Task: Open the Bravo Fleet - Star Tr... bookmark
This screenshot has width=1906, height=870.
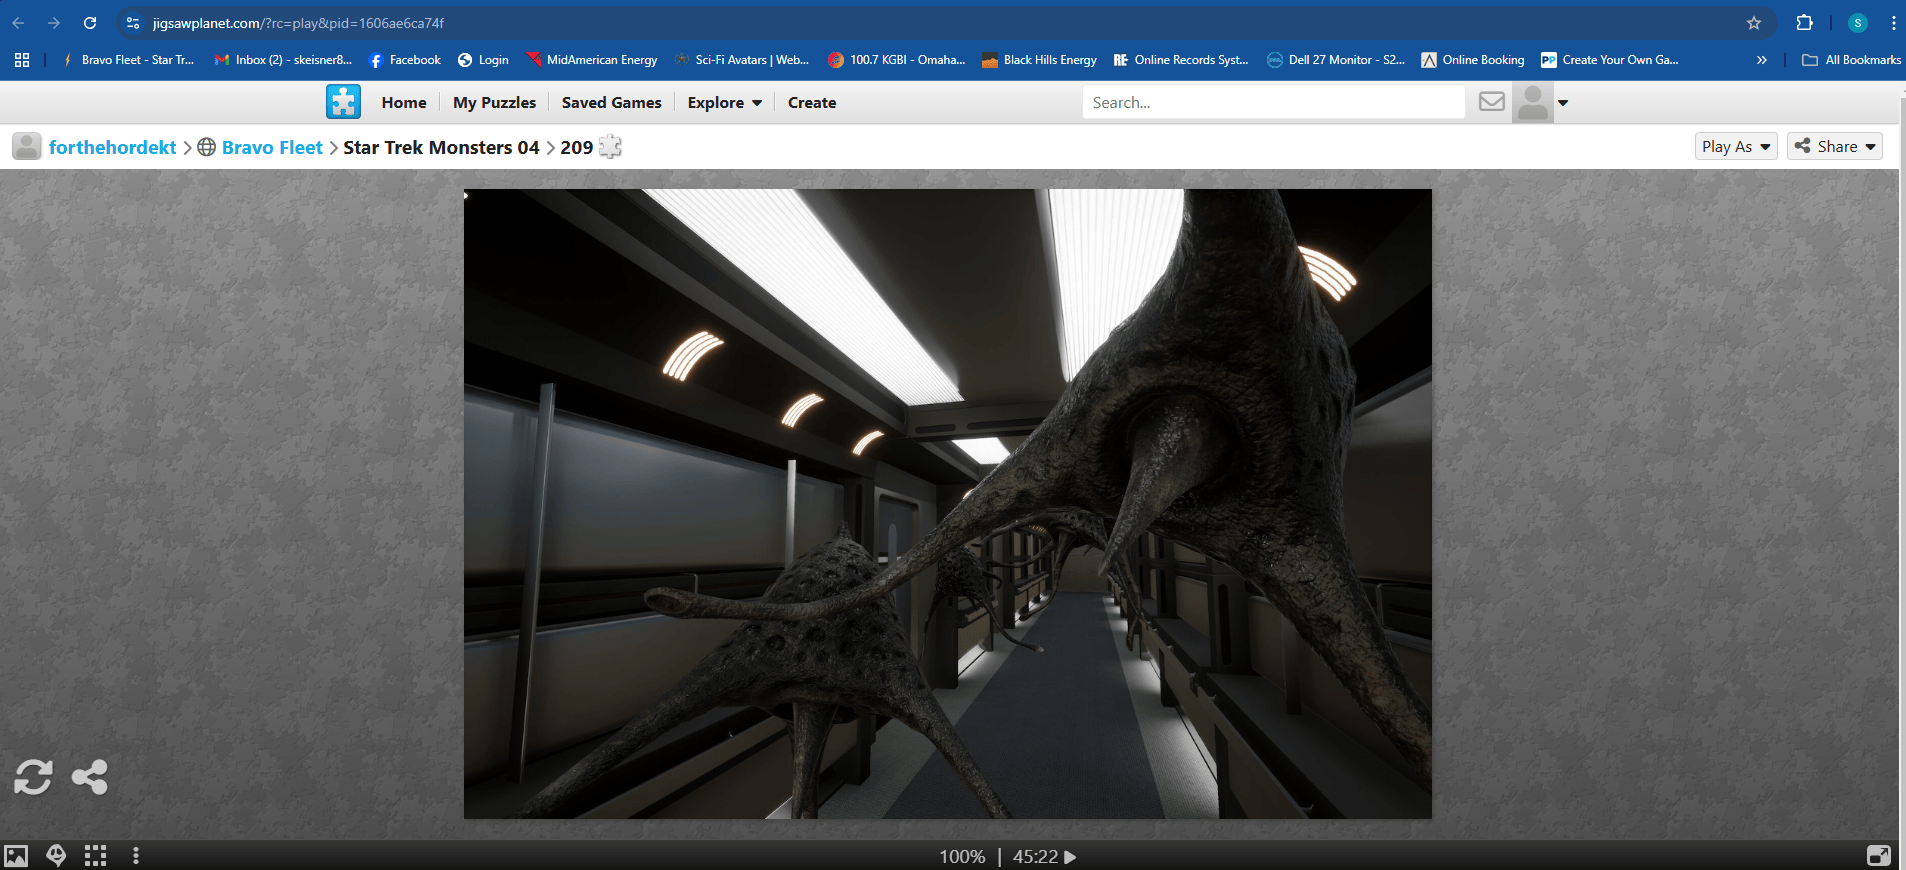Action: coord(128,60)
